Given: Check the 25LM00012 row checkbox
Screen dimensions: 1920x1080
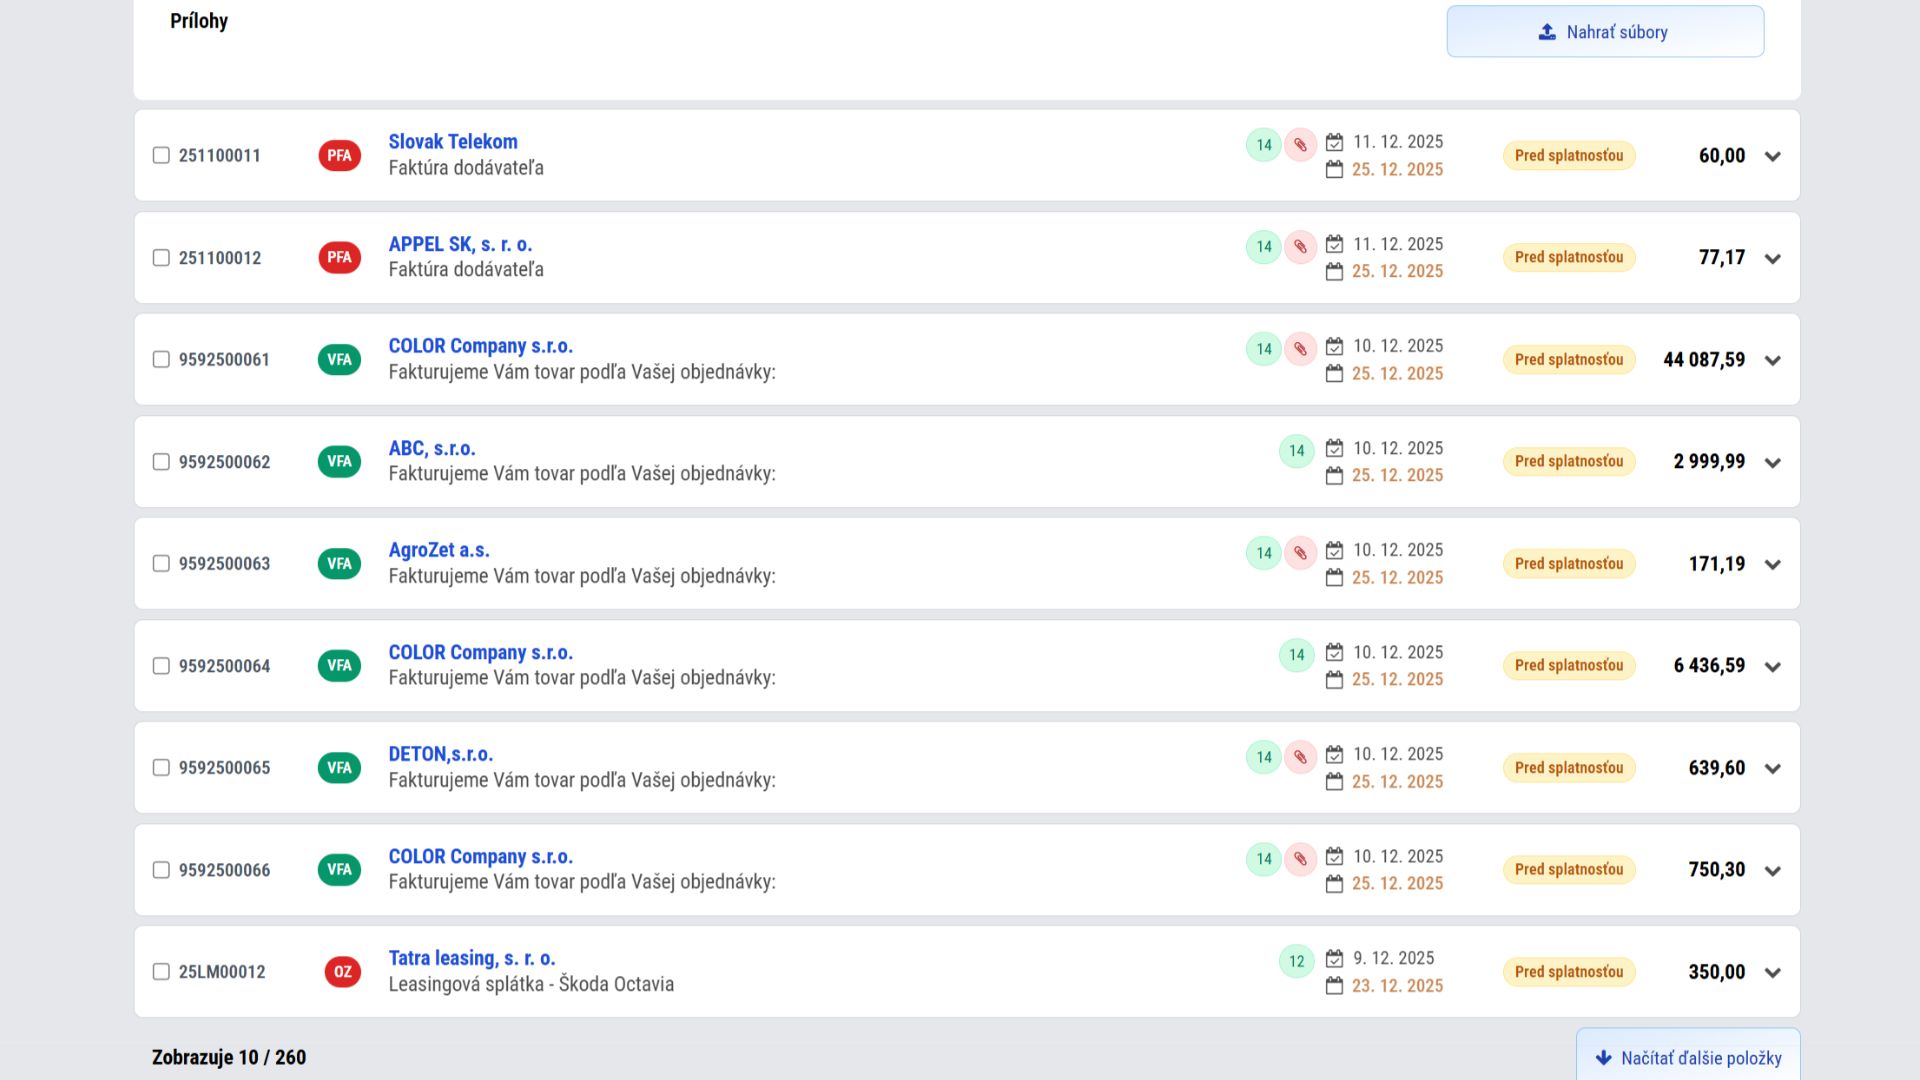Looking at the screenshot, I should click(x=161, y=972).
